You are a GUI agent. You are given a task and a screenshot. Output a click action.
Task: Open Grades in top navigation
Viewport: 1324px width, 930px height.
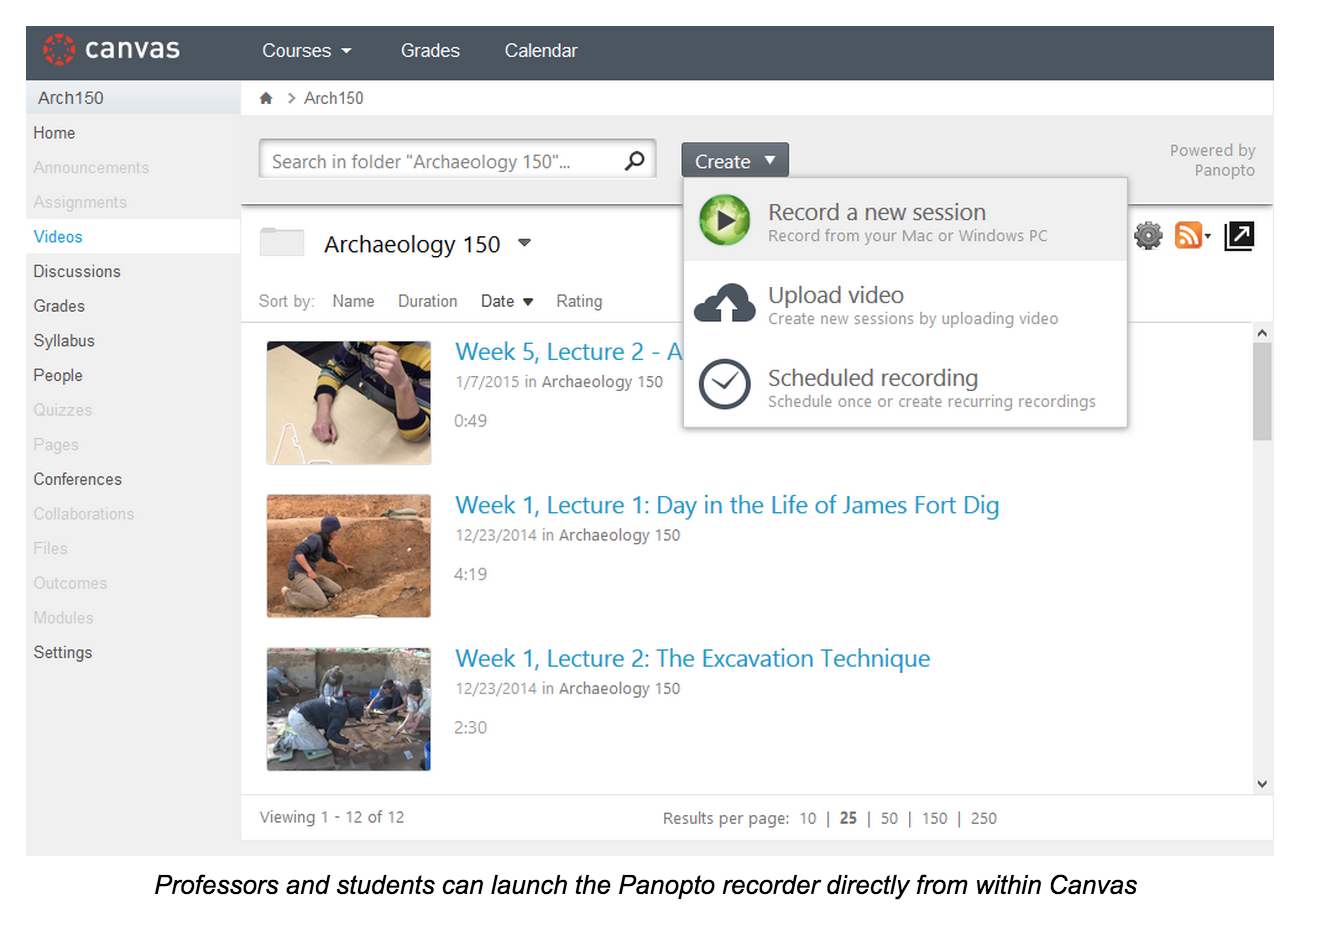(x=430, y=51)
